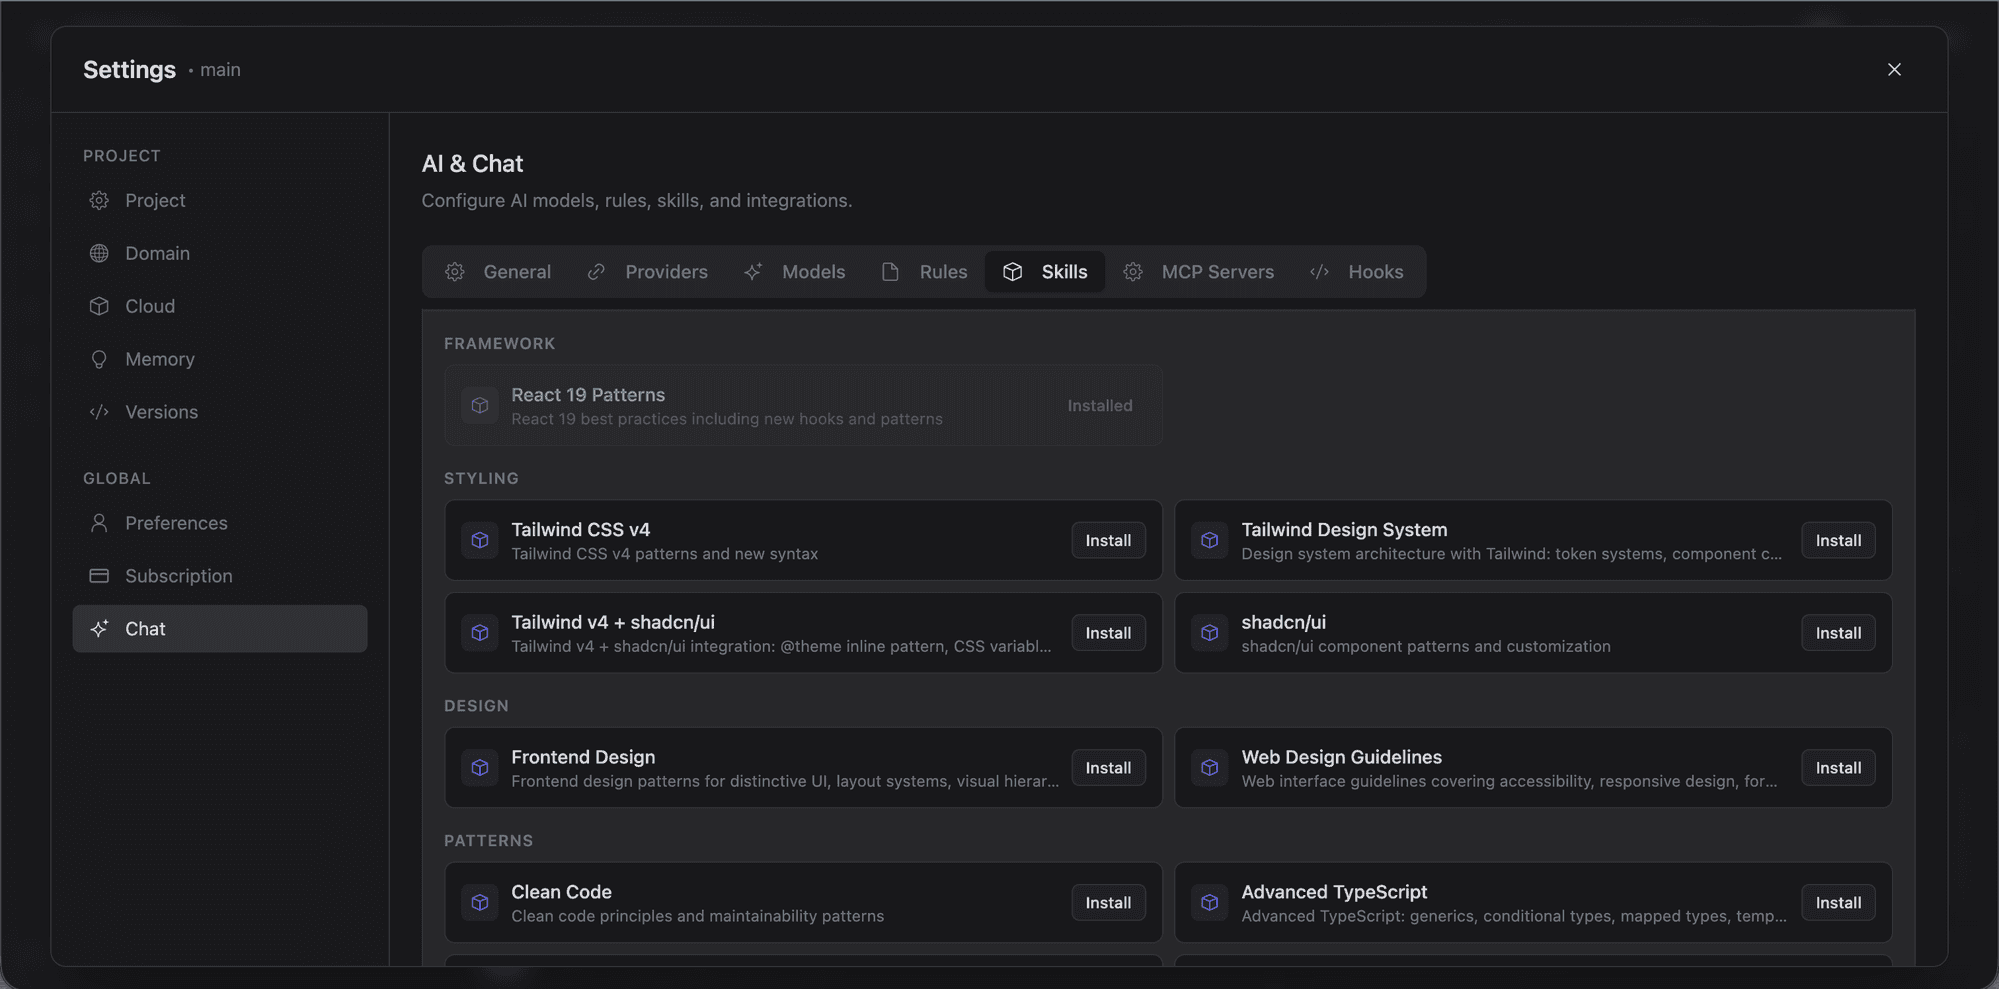Click the Chat sparkle icon in sidebar
The width and height of the screenshot is (1999, 989).
pyautogui.click(x=99, y=629)
